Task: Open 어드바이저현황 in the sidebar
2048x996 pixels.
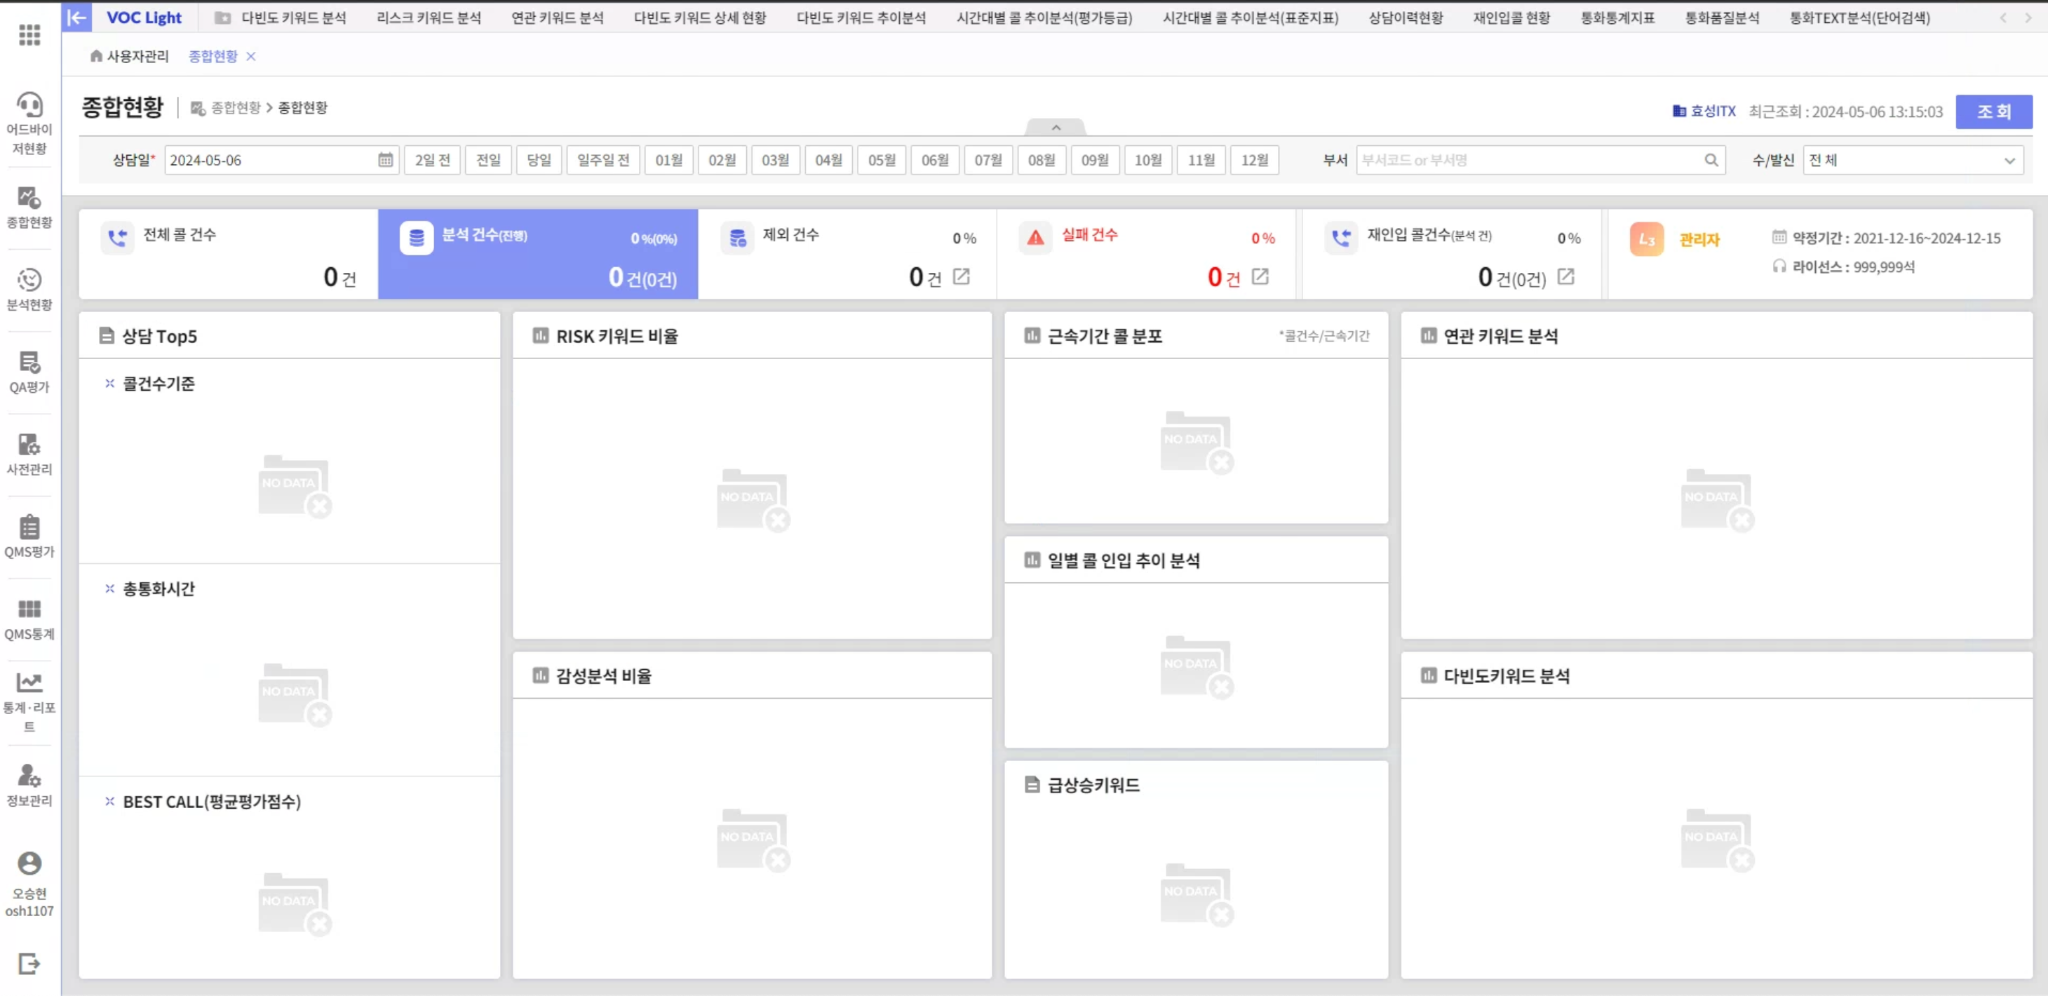Action: 30,124
